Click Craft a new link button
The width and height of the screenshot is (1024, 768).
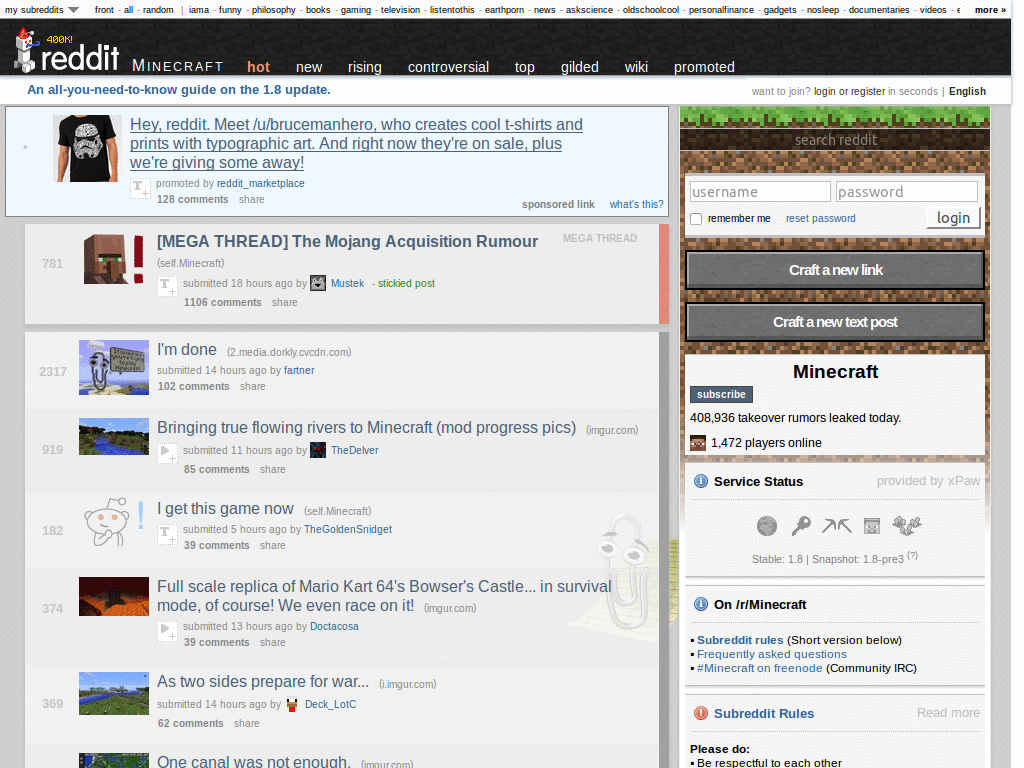click(x=835, y=270)
